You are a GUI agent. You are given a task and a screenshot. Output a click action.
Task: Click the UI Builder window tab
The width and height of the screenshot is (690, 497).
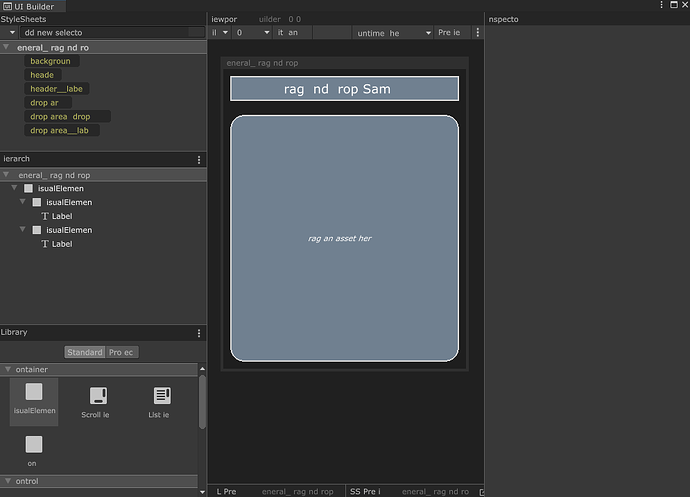(x=33, y=6)
